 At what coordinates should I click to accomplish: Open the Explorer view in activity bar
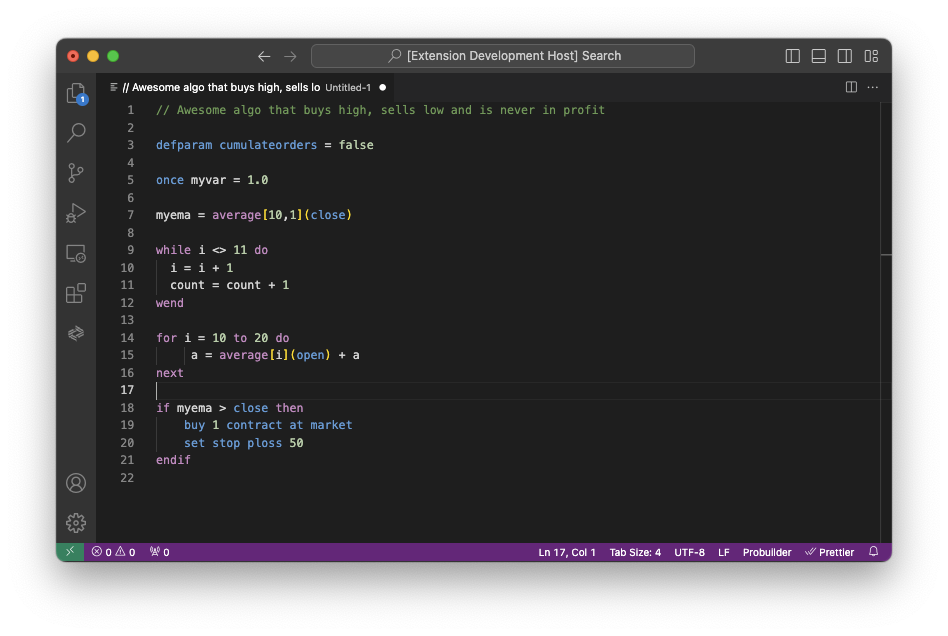pyautogui.click(x=76, y=94)
